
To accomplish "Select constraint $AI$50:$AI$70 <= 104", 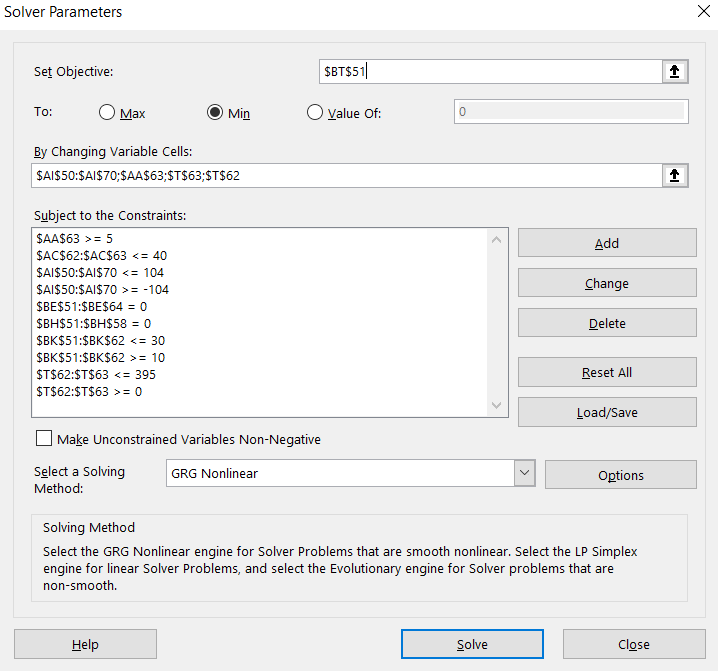I will (100, 273).
